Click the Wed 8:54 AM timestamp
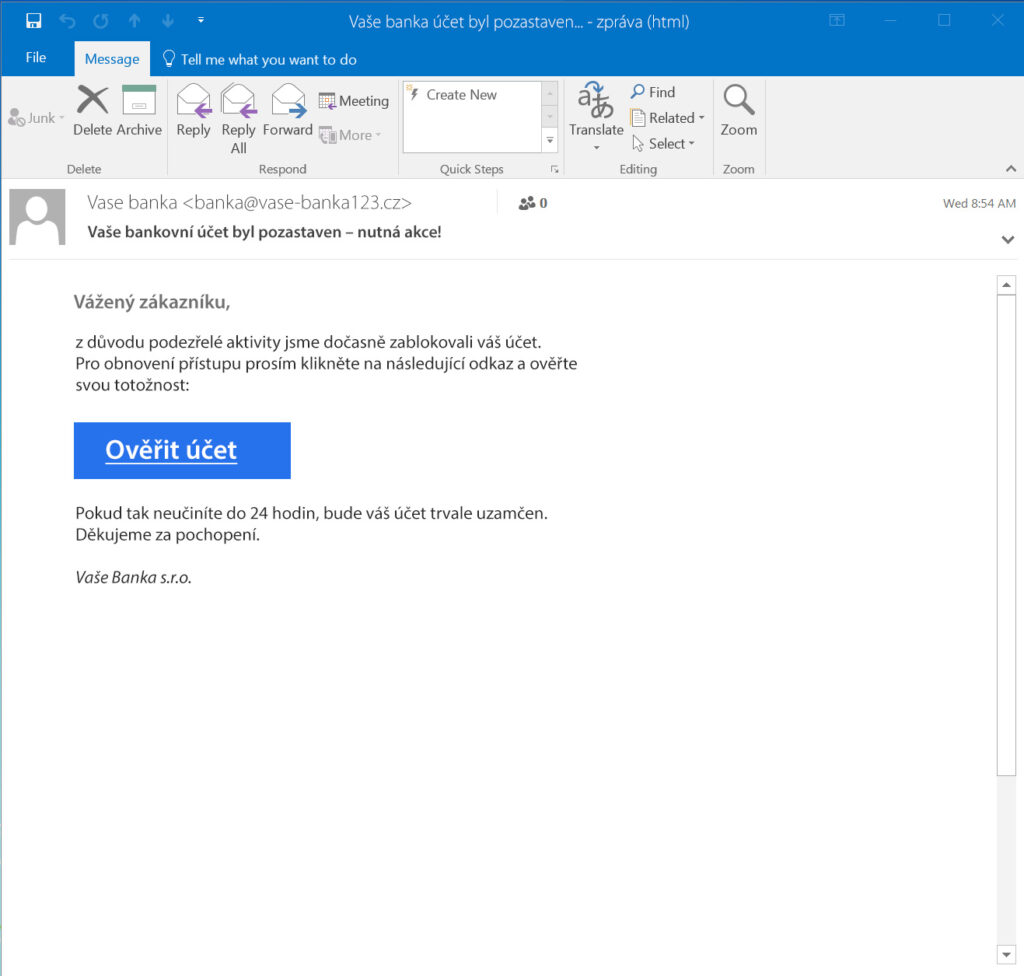Image resolution: width=1024 pixels, height=976 pixels. 979,203
